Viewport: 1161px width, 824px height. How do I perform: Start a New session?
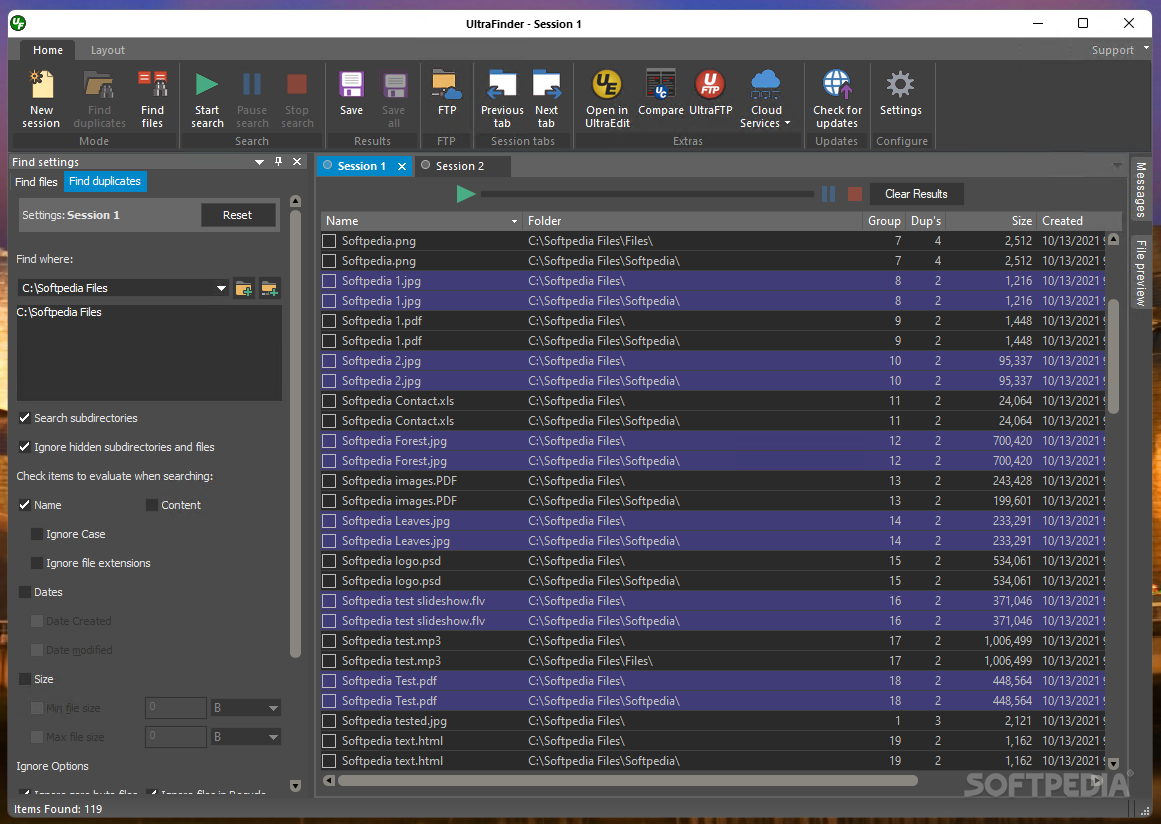41,100
